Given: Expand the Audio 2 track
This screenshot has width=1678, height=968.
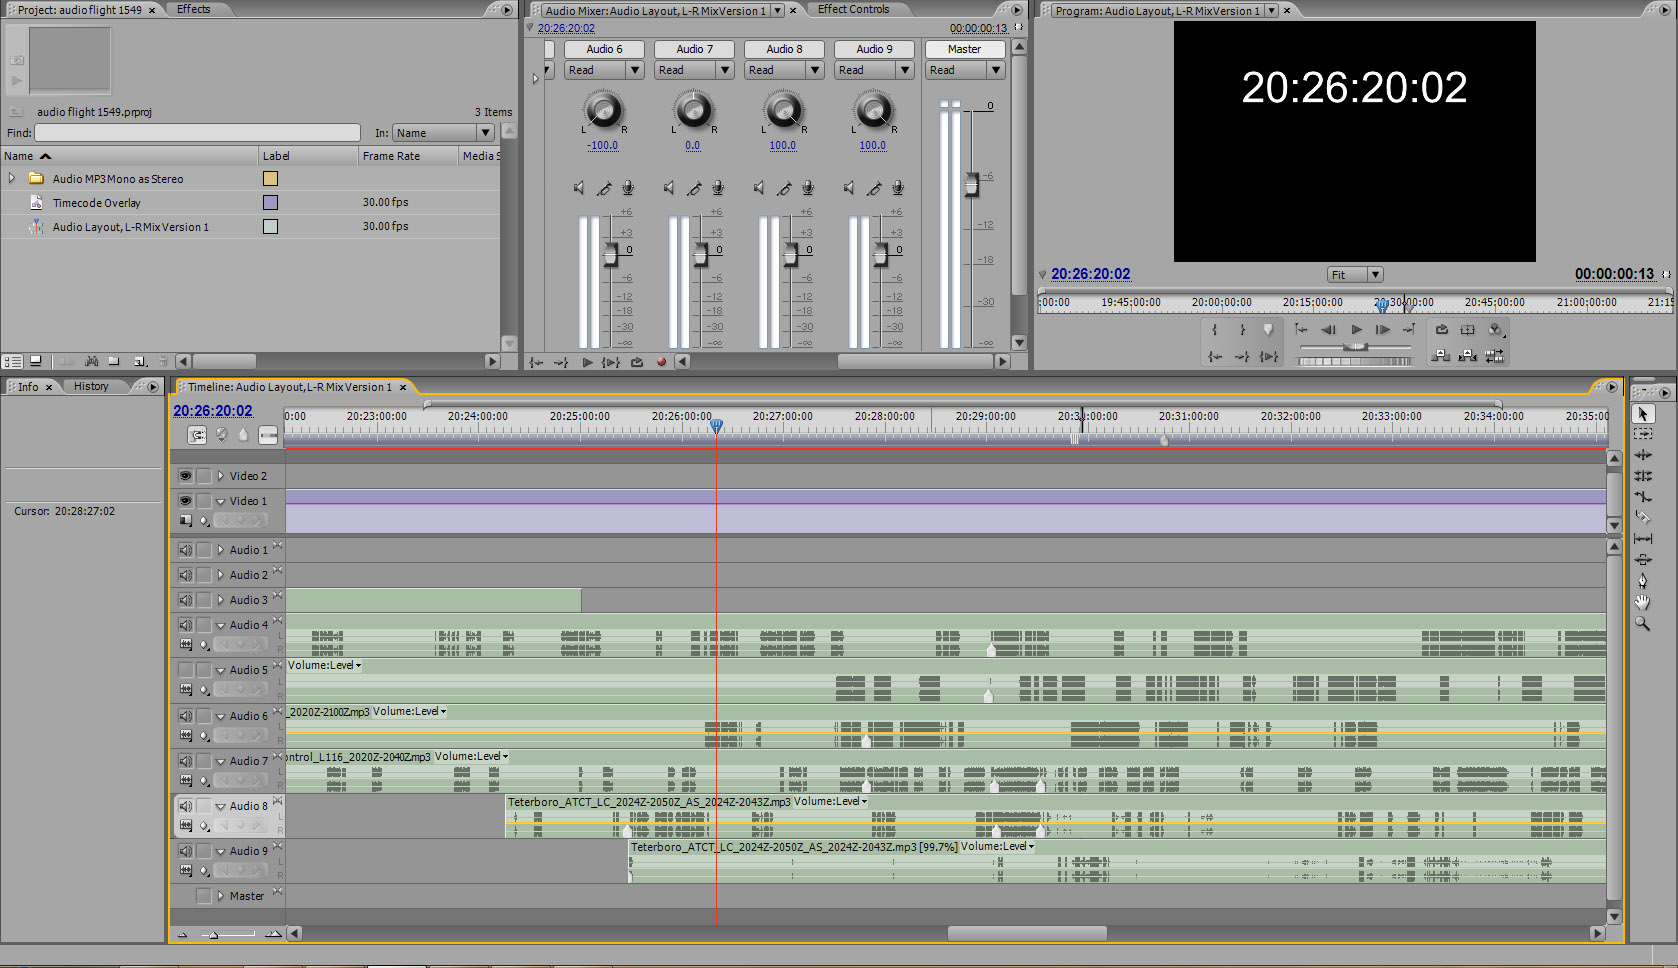Looking at the screenshot, I should [x=221, y=575].
